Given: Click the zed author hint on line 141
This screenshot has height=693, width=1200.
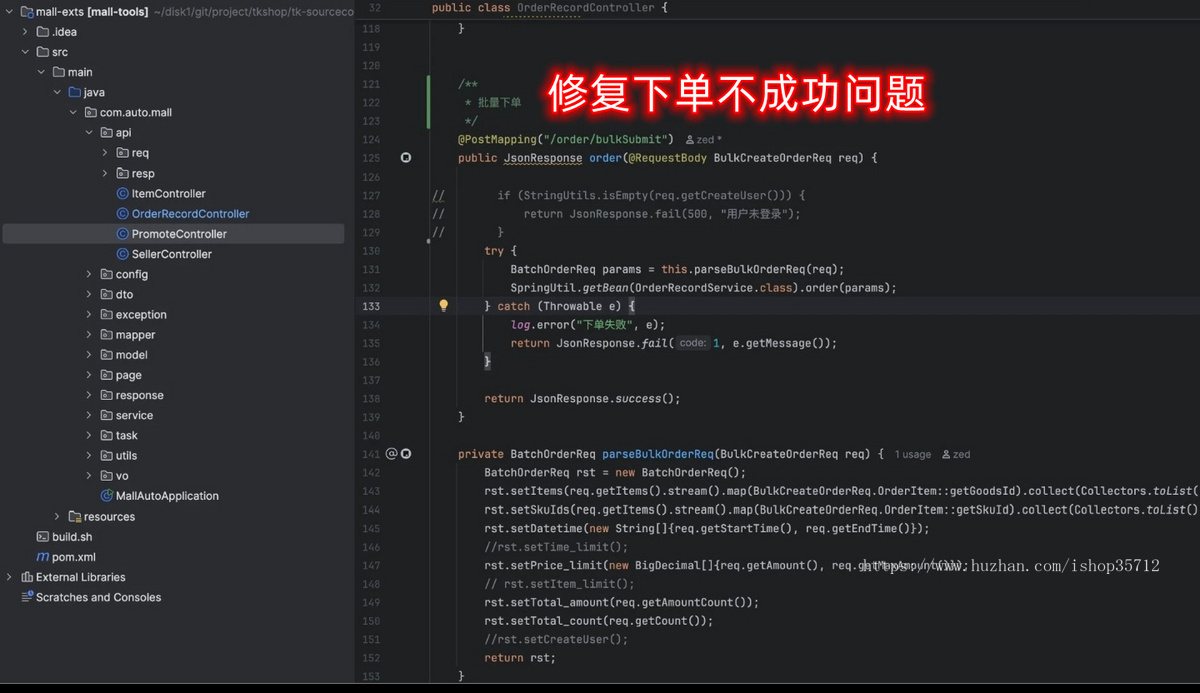Looking at the screenshot, I should point(956,454).
